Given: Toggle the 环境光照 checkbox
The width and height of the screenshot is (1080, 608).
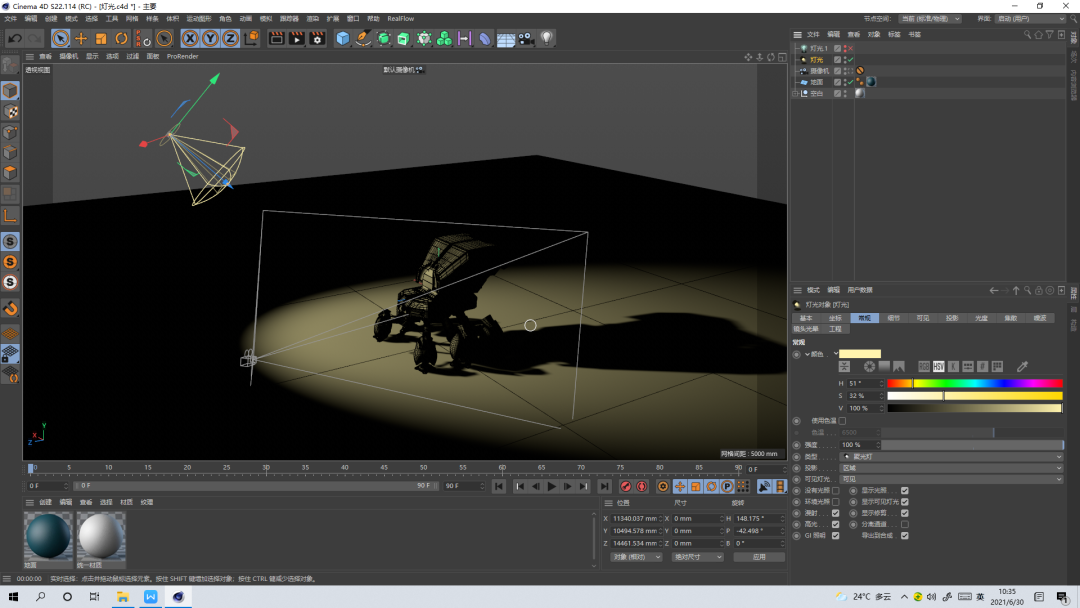Looking at the screenshot, I should [835, 502].
